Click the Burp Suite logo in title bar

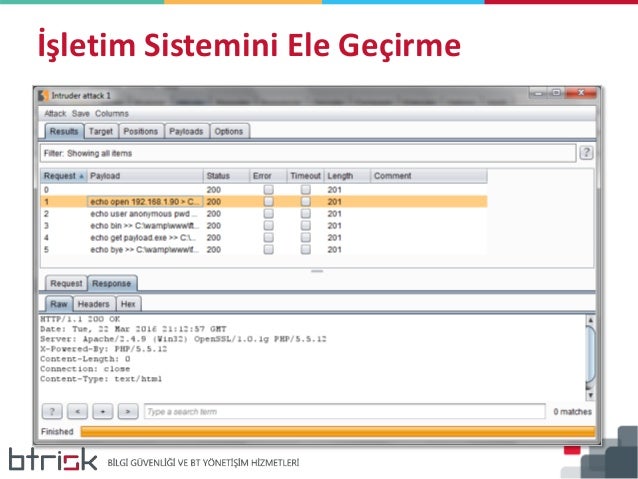[43, 96]
